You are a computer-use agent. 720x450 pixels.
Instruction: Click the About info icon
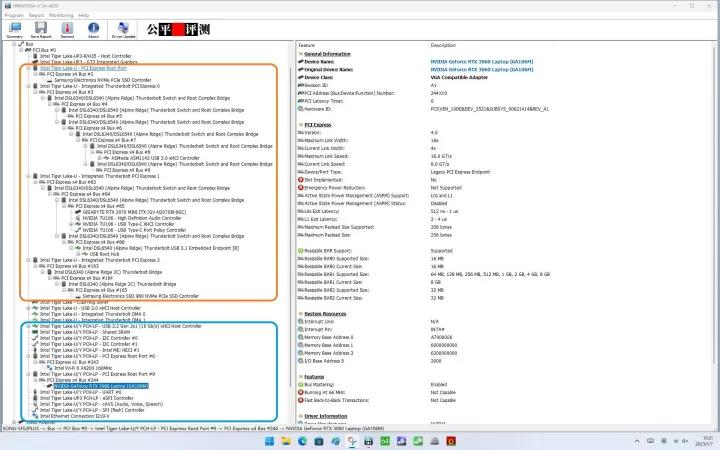pos(92,30)
